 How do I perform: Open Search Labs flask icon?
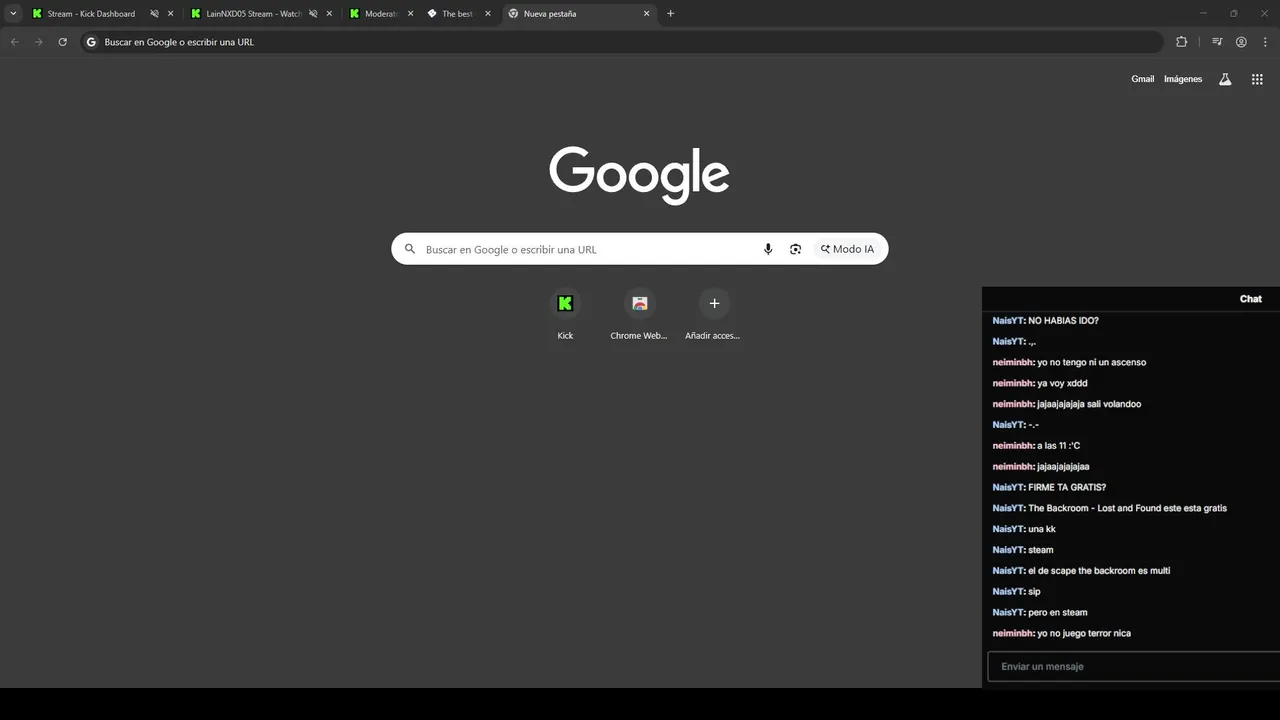[1225, 79]
